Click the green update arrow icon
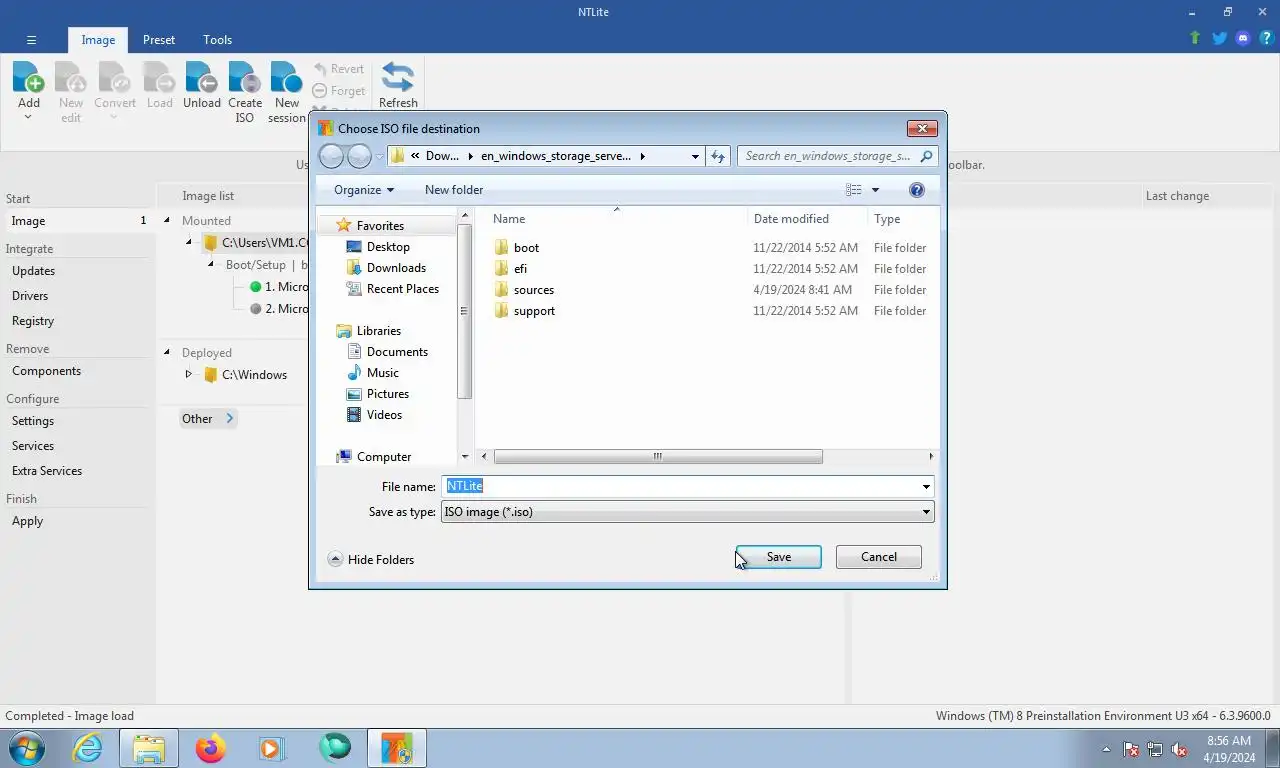The width and height of the screenshot is (1280, 768). tap(1195, 38)
